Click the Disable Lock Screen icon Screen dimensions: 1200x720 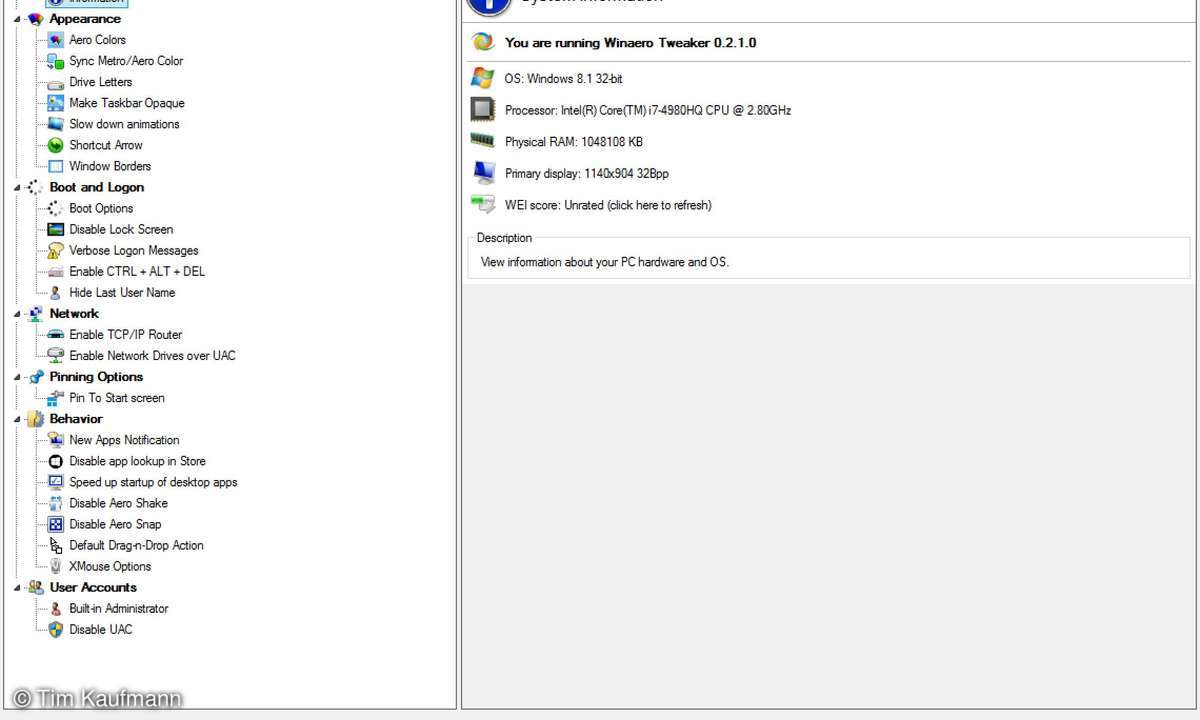(56, 229)
